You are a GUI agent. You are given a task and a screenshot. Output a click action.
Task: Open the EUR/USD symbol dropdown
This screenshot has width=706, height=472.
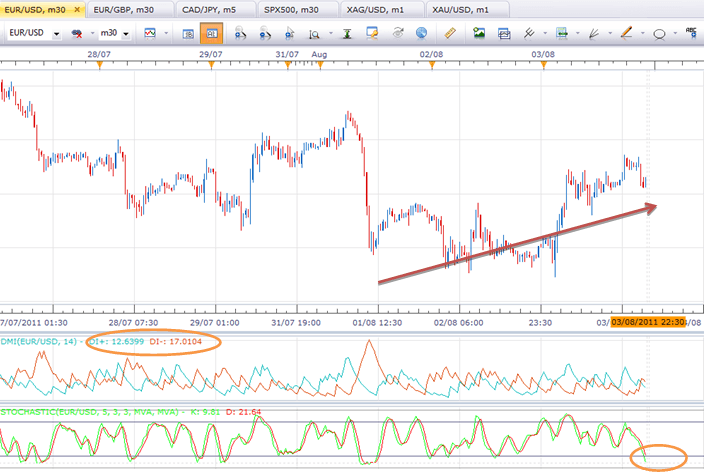pyautogui.click(x=34, y=33)
